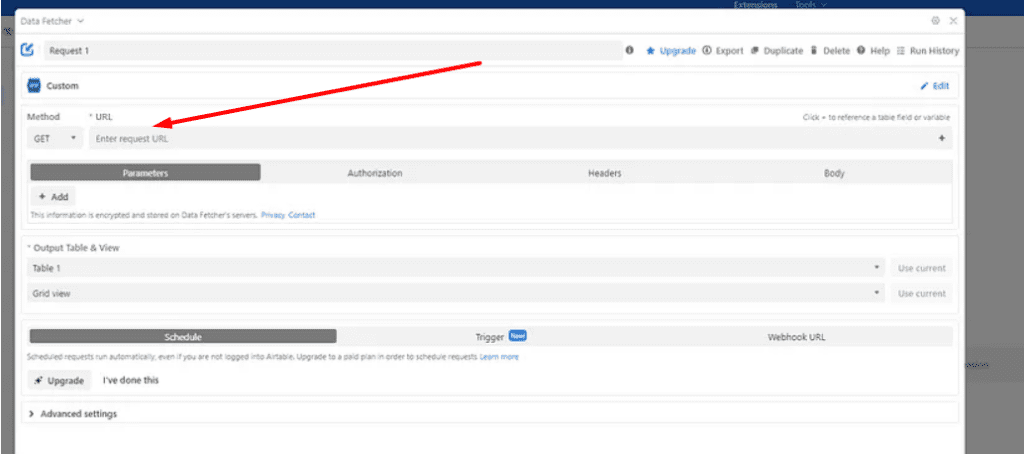
Task: Switch to the Authorization tab
Action: pyautogui.click(x=375, y=173)
